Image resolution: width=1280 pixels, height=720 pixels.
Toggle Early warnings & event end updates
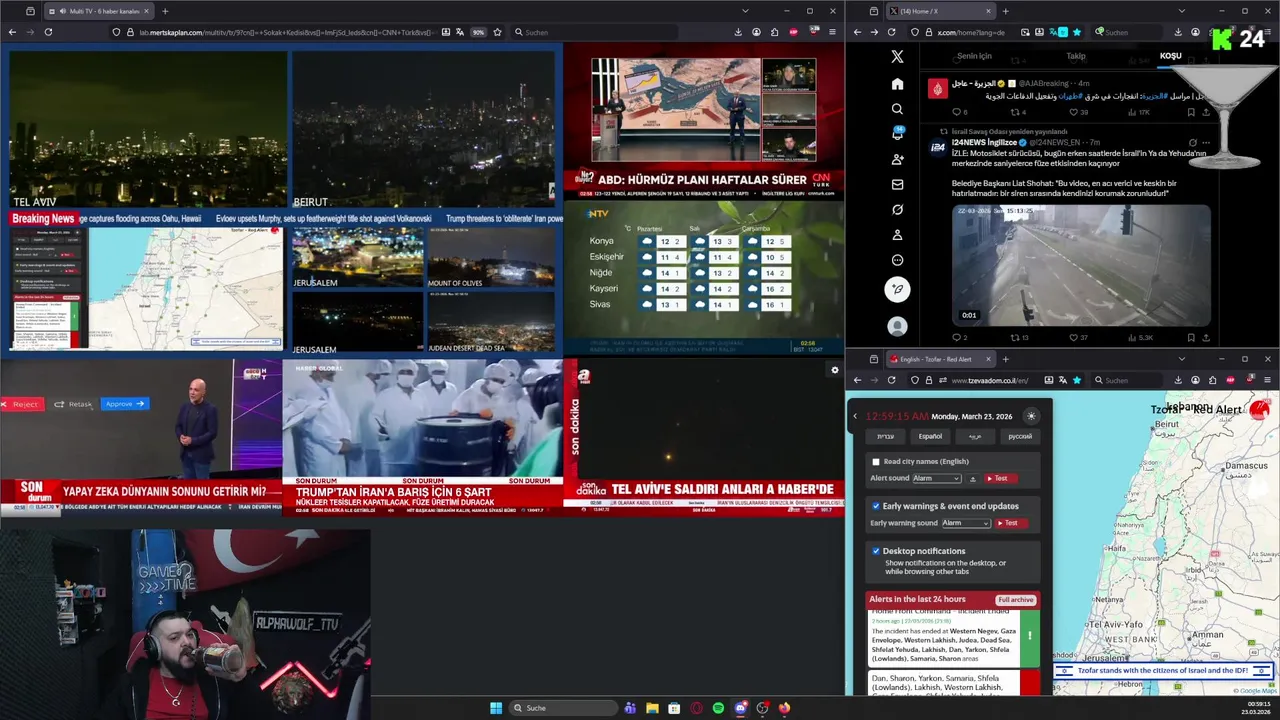pyautogui.click(x=876, y=506)
